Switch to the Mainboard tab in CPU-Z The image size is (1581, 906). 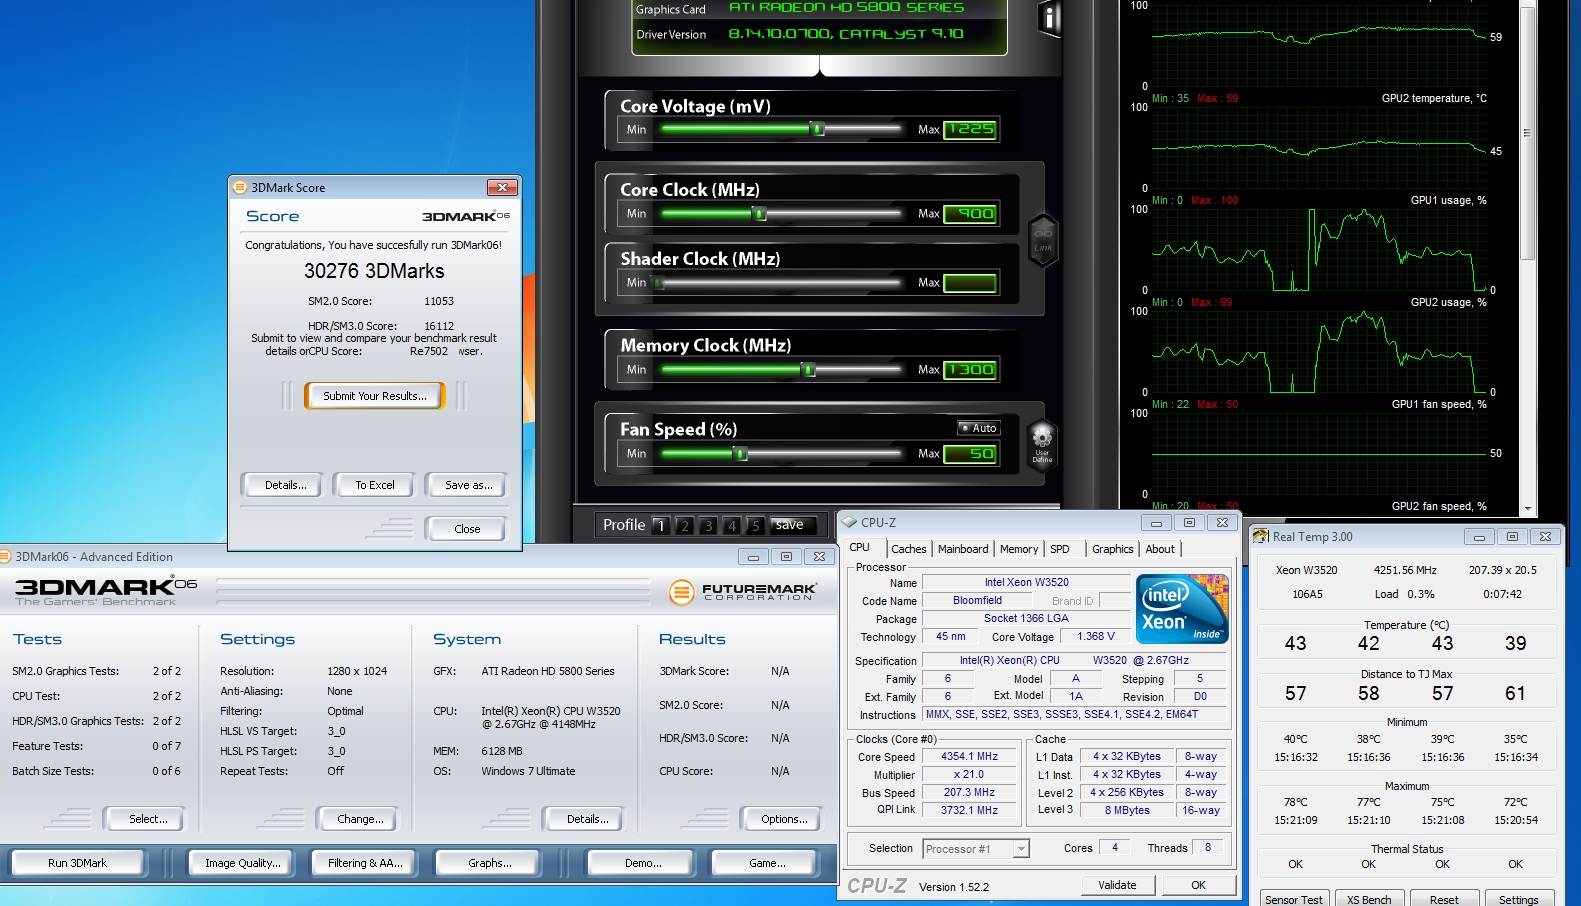pos(963,549)
